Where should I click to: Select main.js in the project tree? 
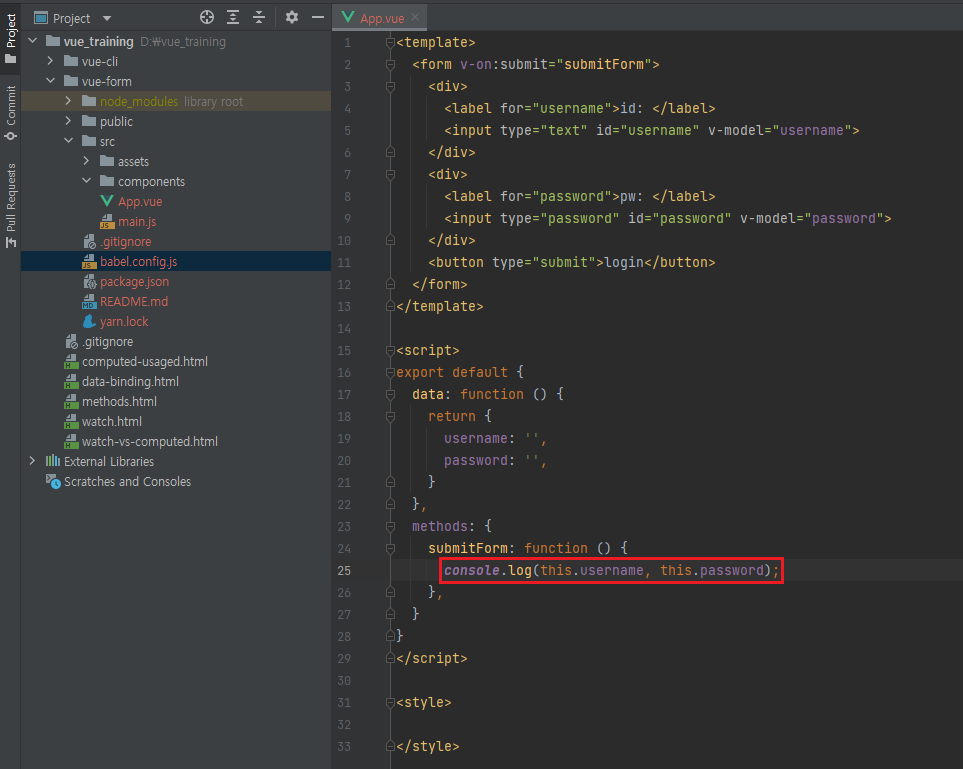pos(137,221)
